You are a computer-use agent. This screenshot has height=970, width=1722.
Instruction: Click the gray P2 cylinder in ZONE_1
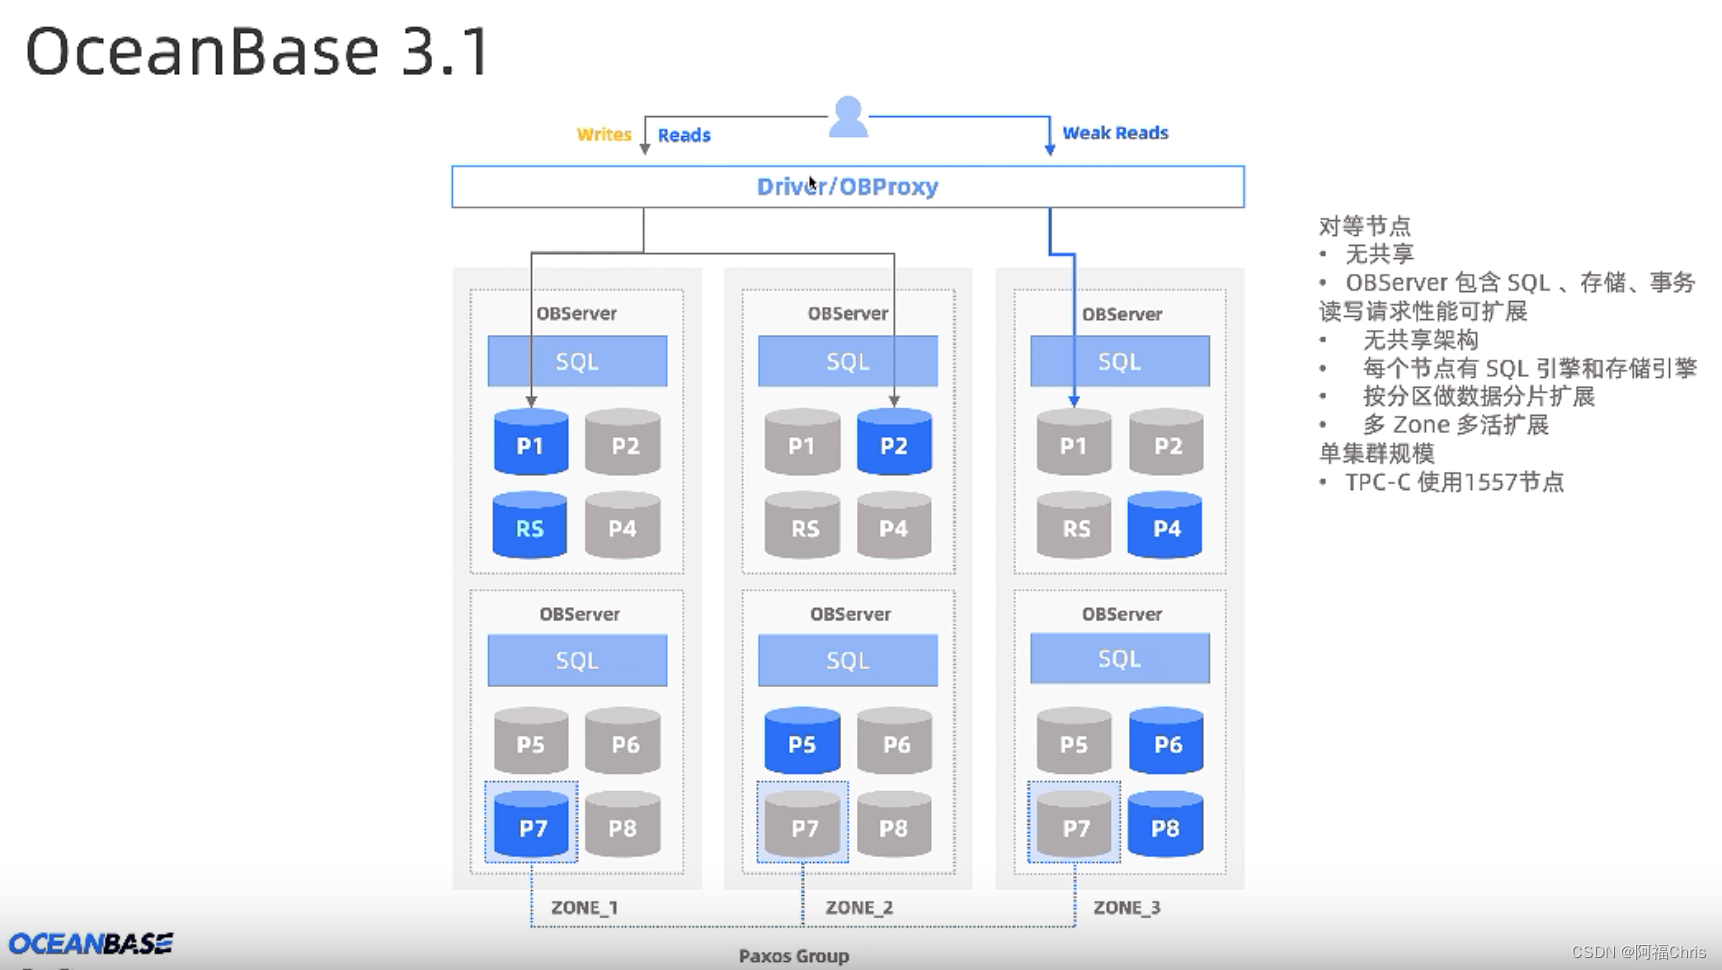point(623,441)
